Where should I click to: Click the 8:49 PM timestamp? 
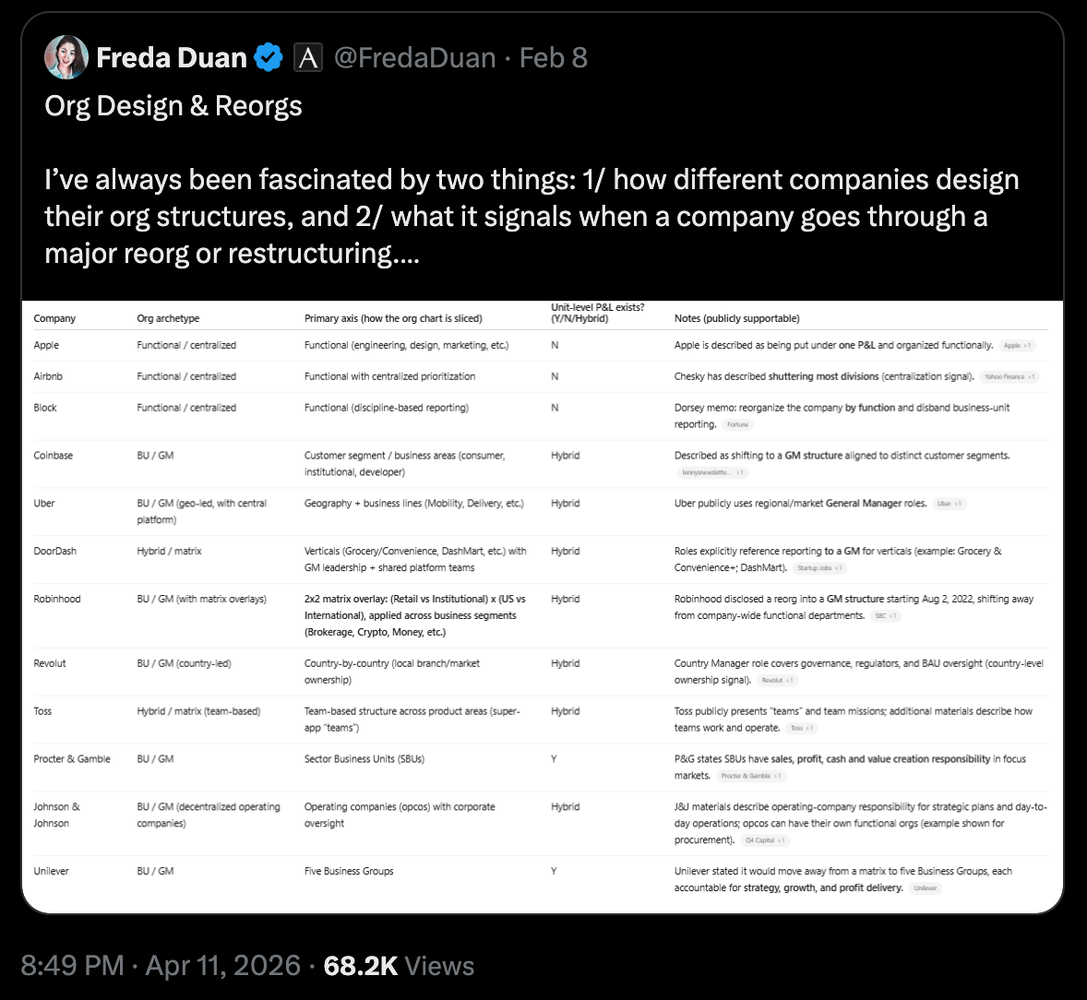pos(72,965)
